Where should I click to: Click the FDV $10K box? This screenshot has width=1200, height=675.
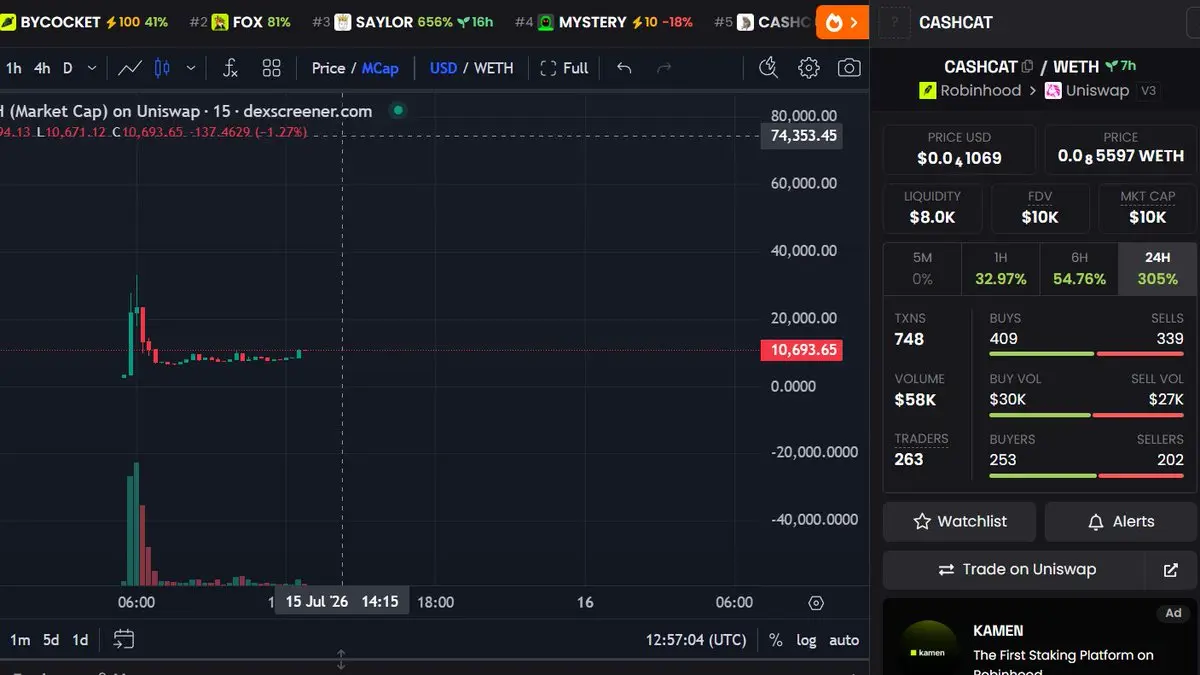[x=1040, y=208]
